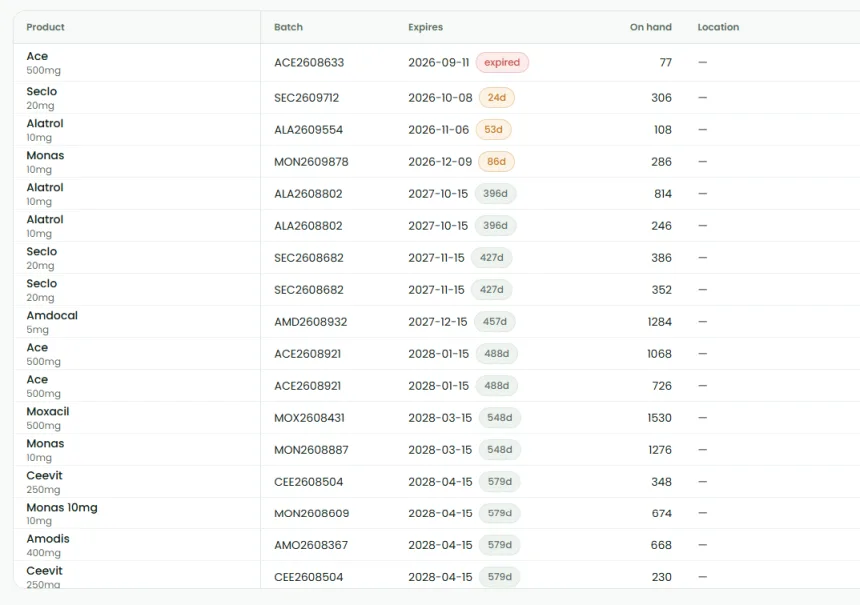Image resolution: width=860 pixels, height=605 pixels.
Task: Select the Amdocal 5mg product row
Action: (437, 322)
